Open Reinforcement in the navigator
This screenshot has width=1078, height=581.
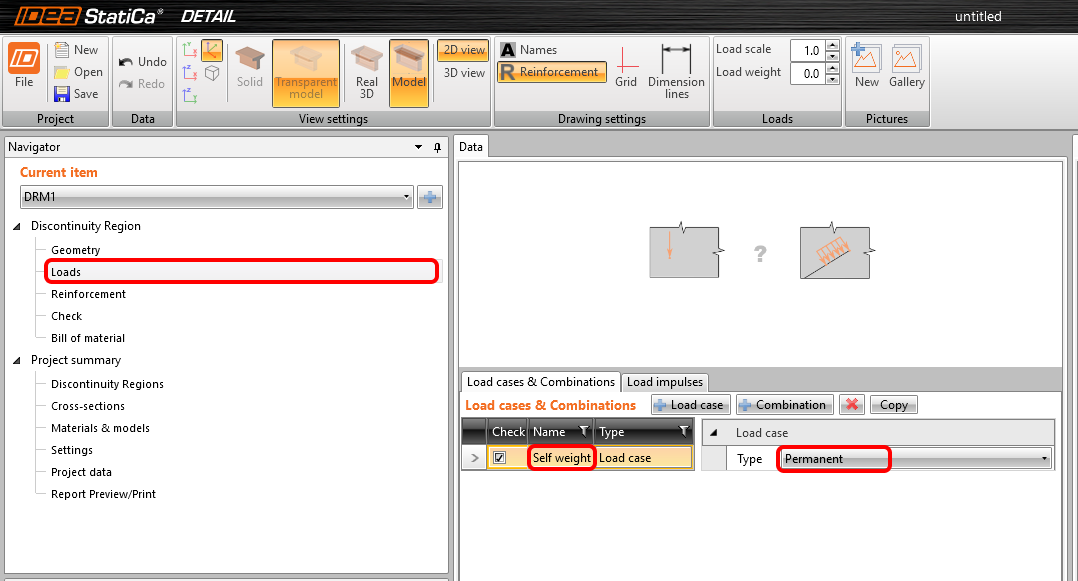(x=88, y=294)
